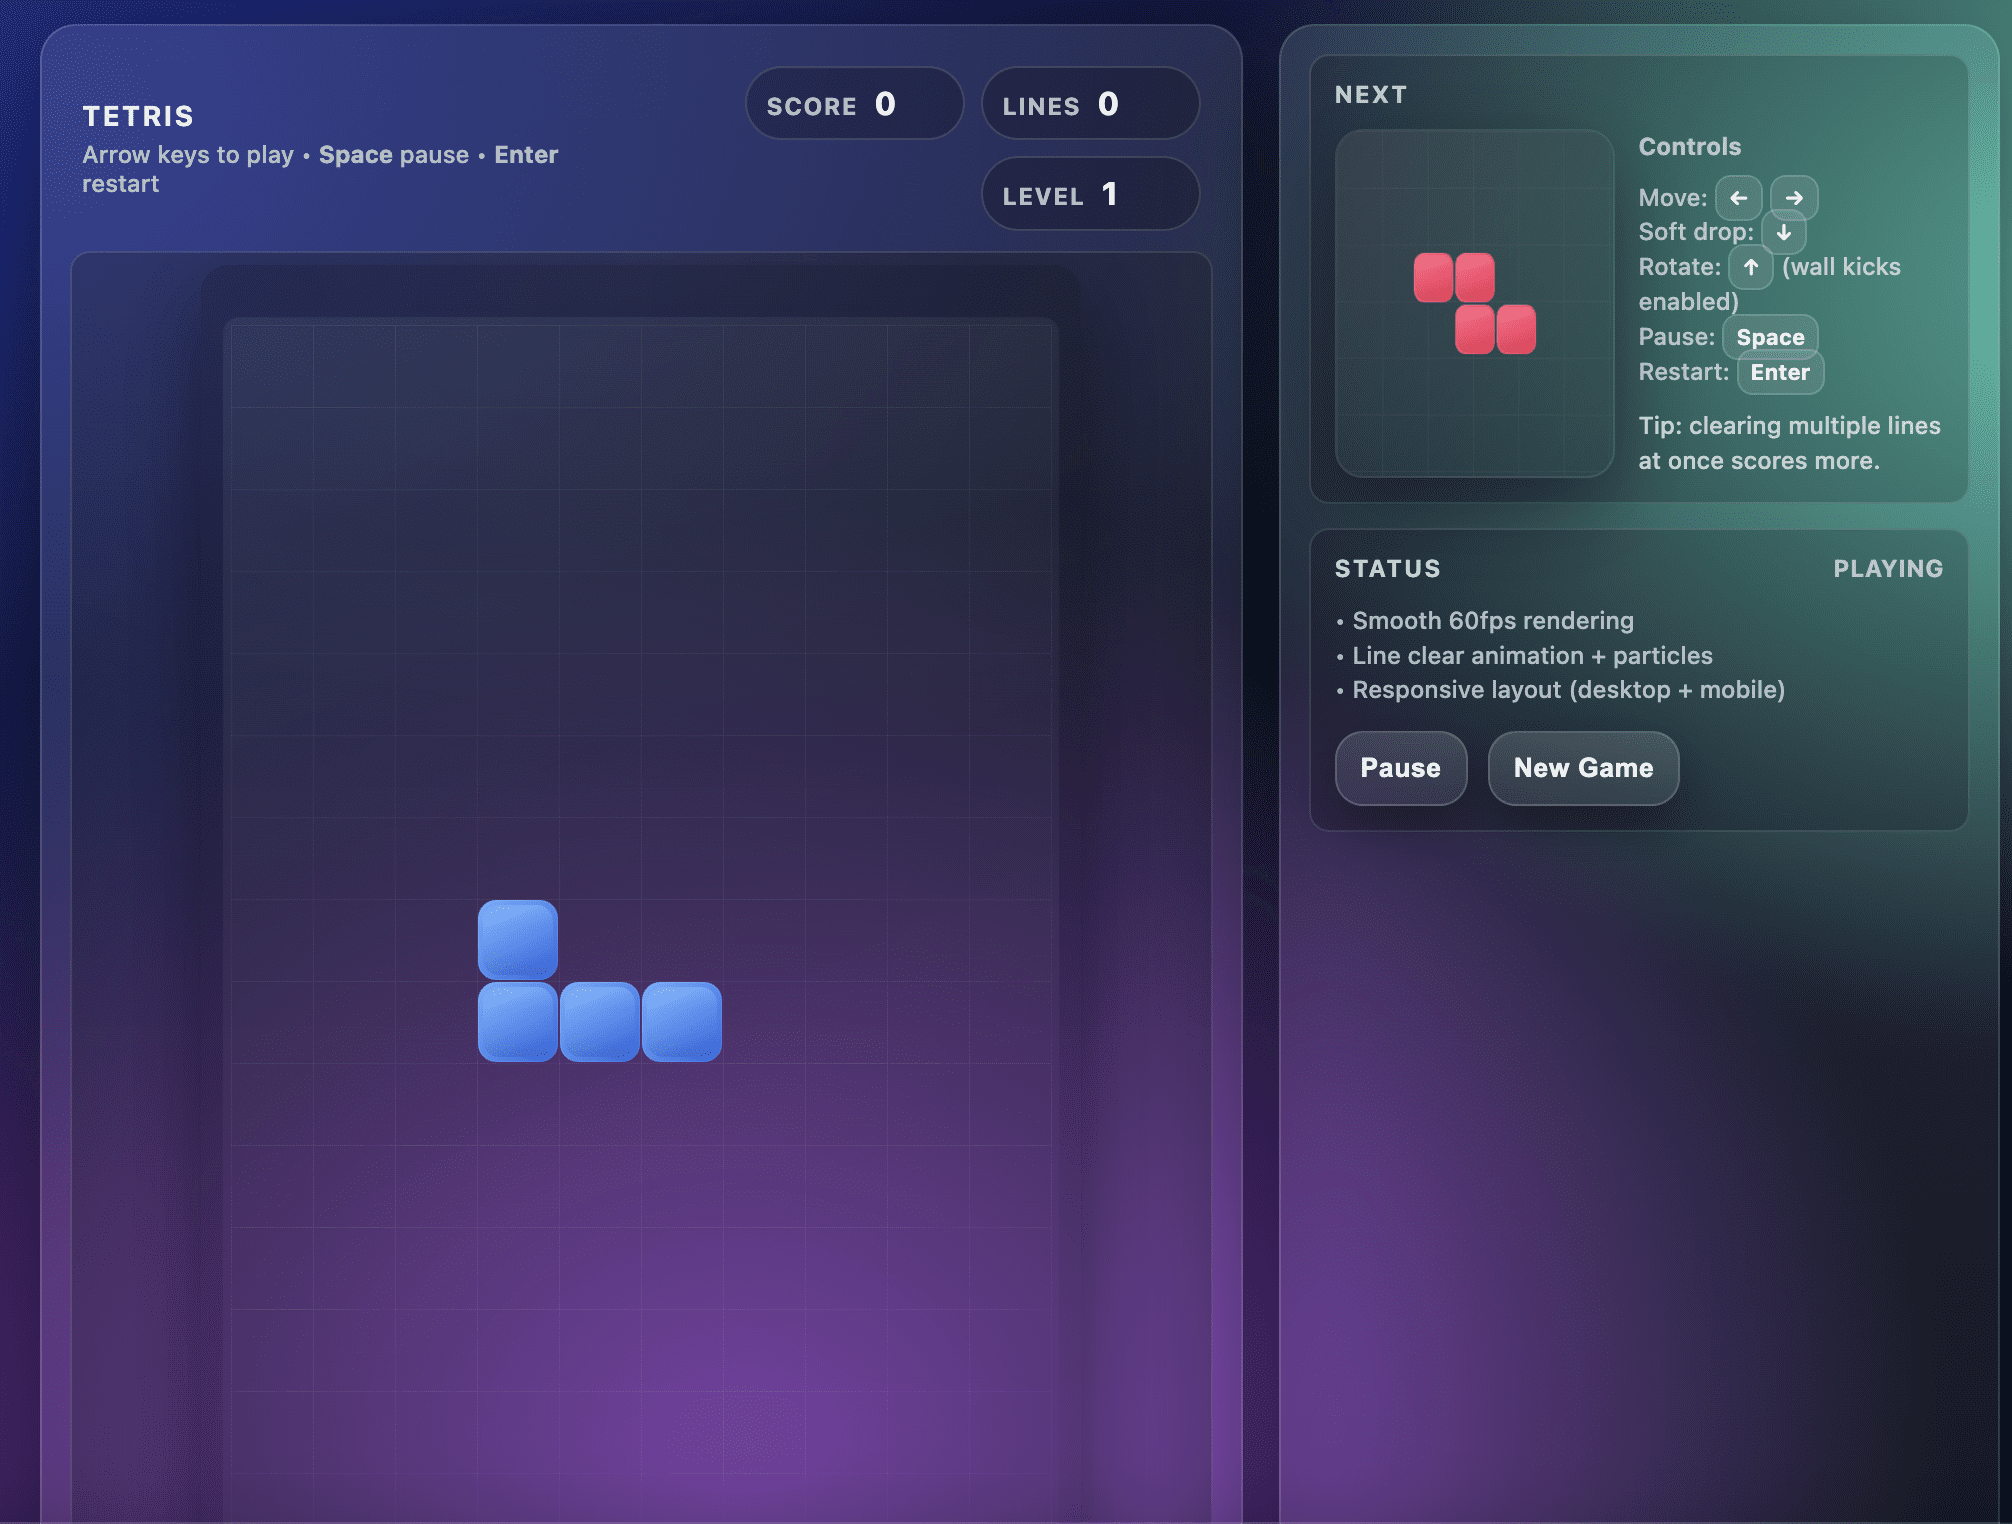Click the Rotate up-arrow key icon

[x=1751, y=267]
